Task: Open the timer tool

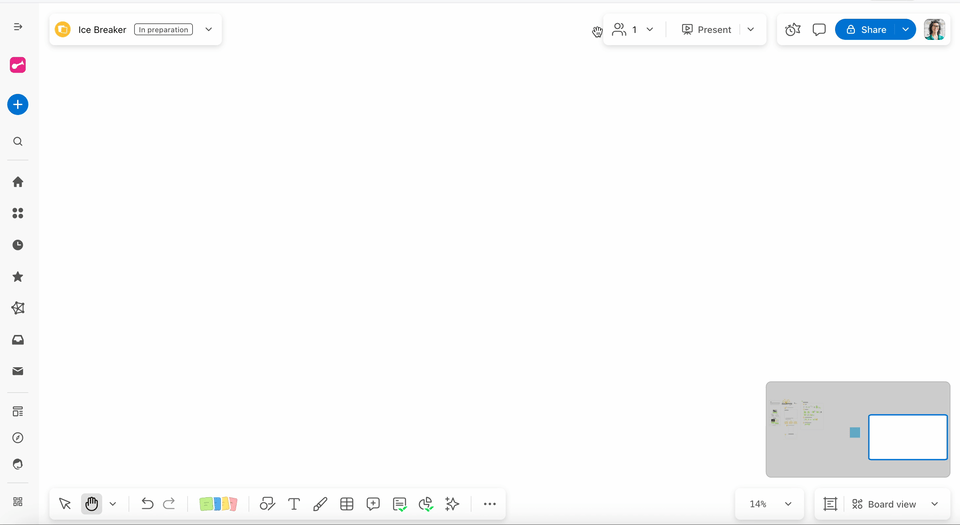Action: pos(793,29)
